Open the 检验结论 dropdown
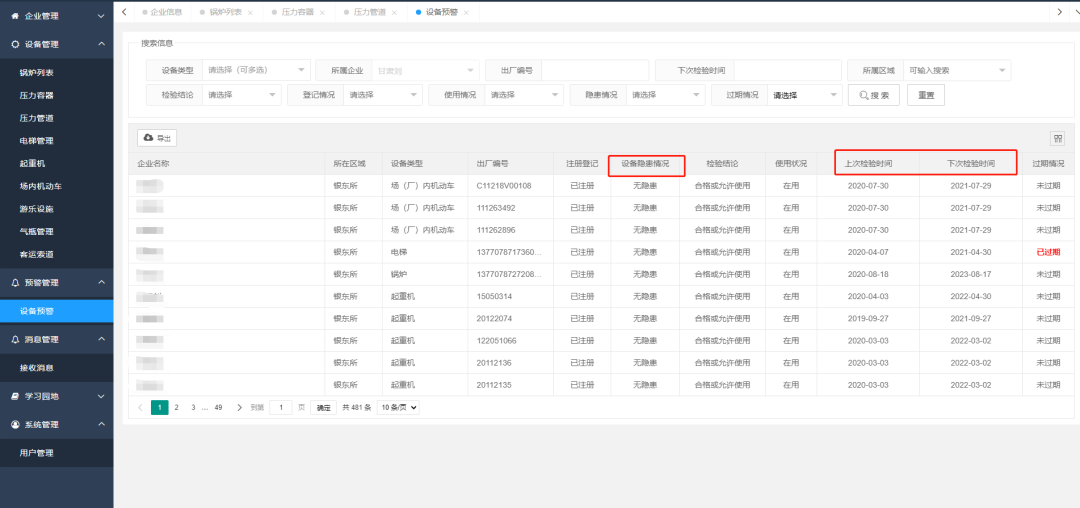 [241, 95]
